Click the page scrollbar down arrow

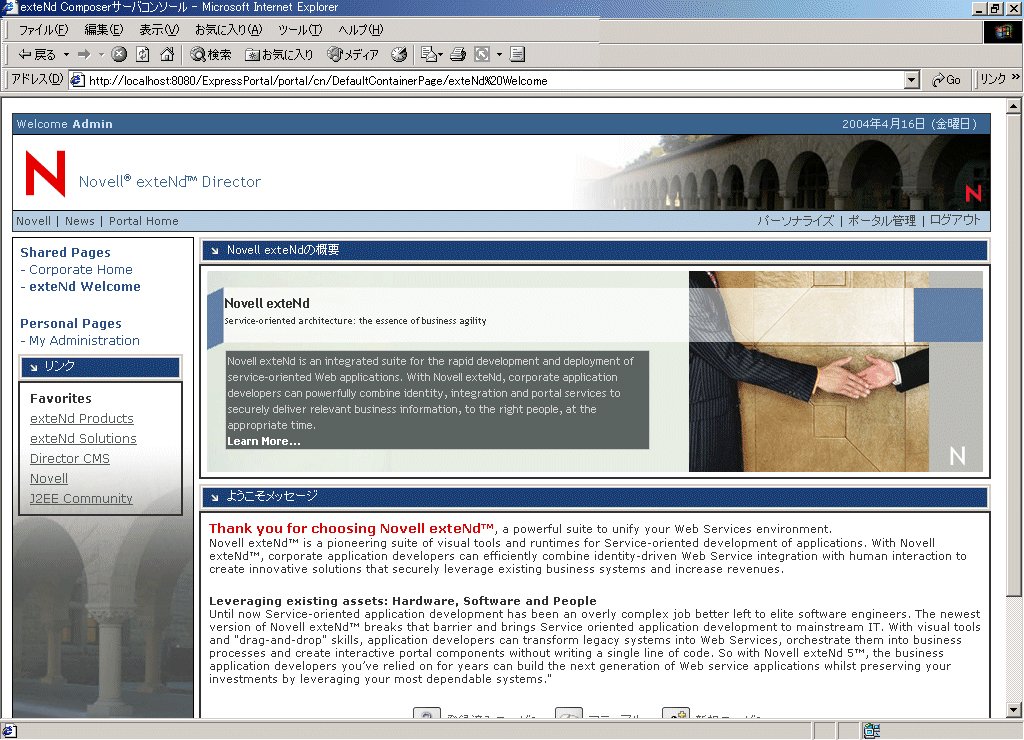click(x=1014, y=710)
